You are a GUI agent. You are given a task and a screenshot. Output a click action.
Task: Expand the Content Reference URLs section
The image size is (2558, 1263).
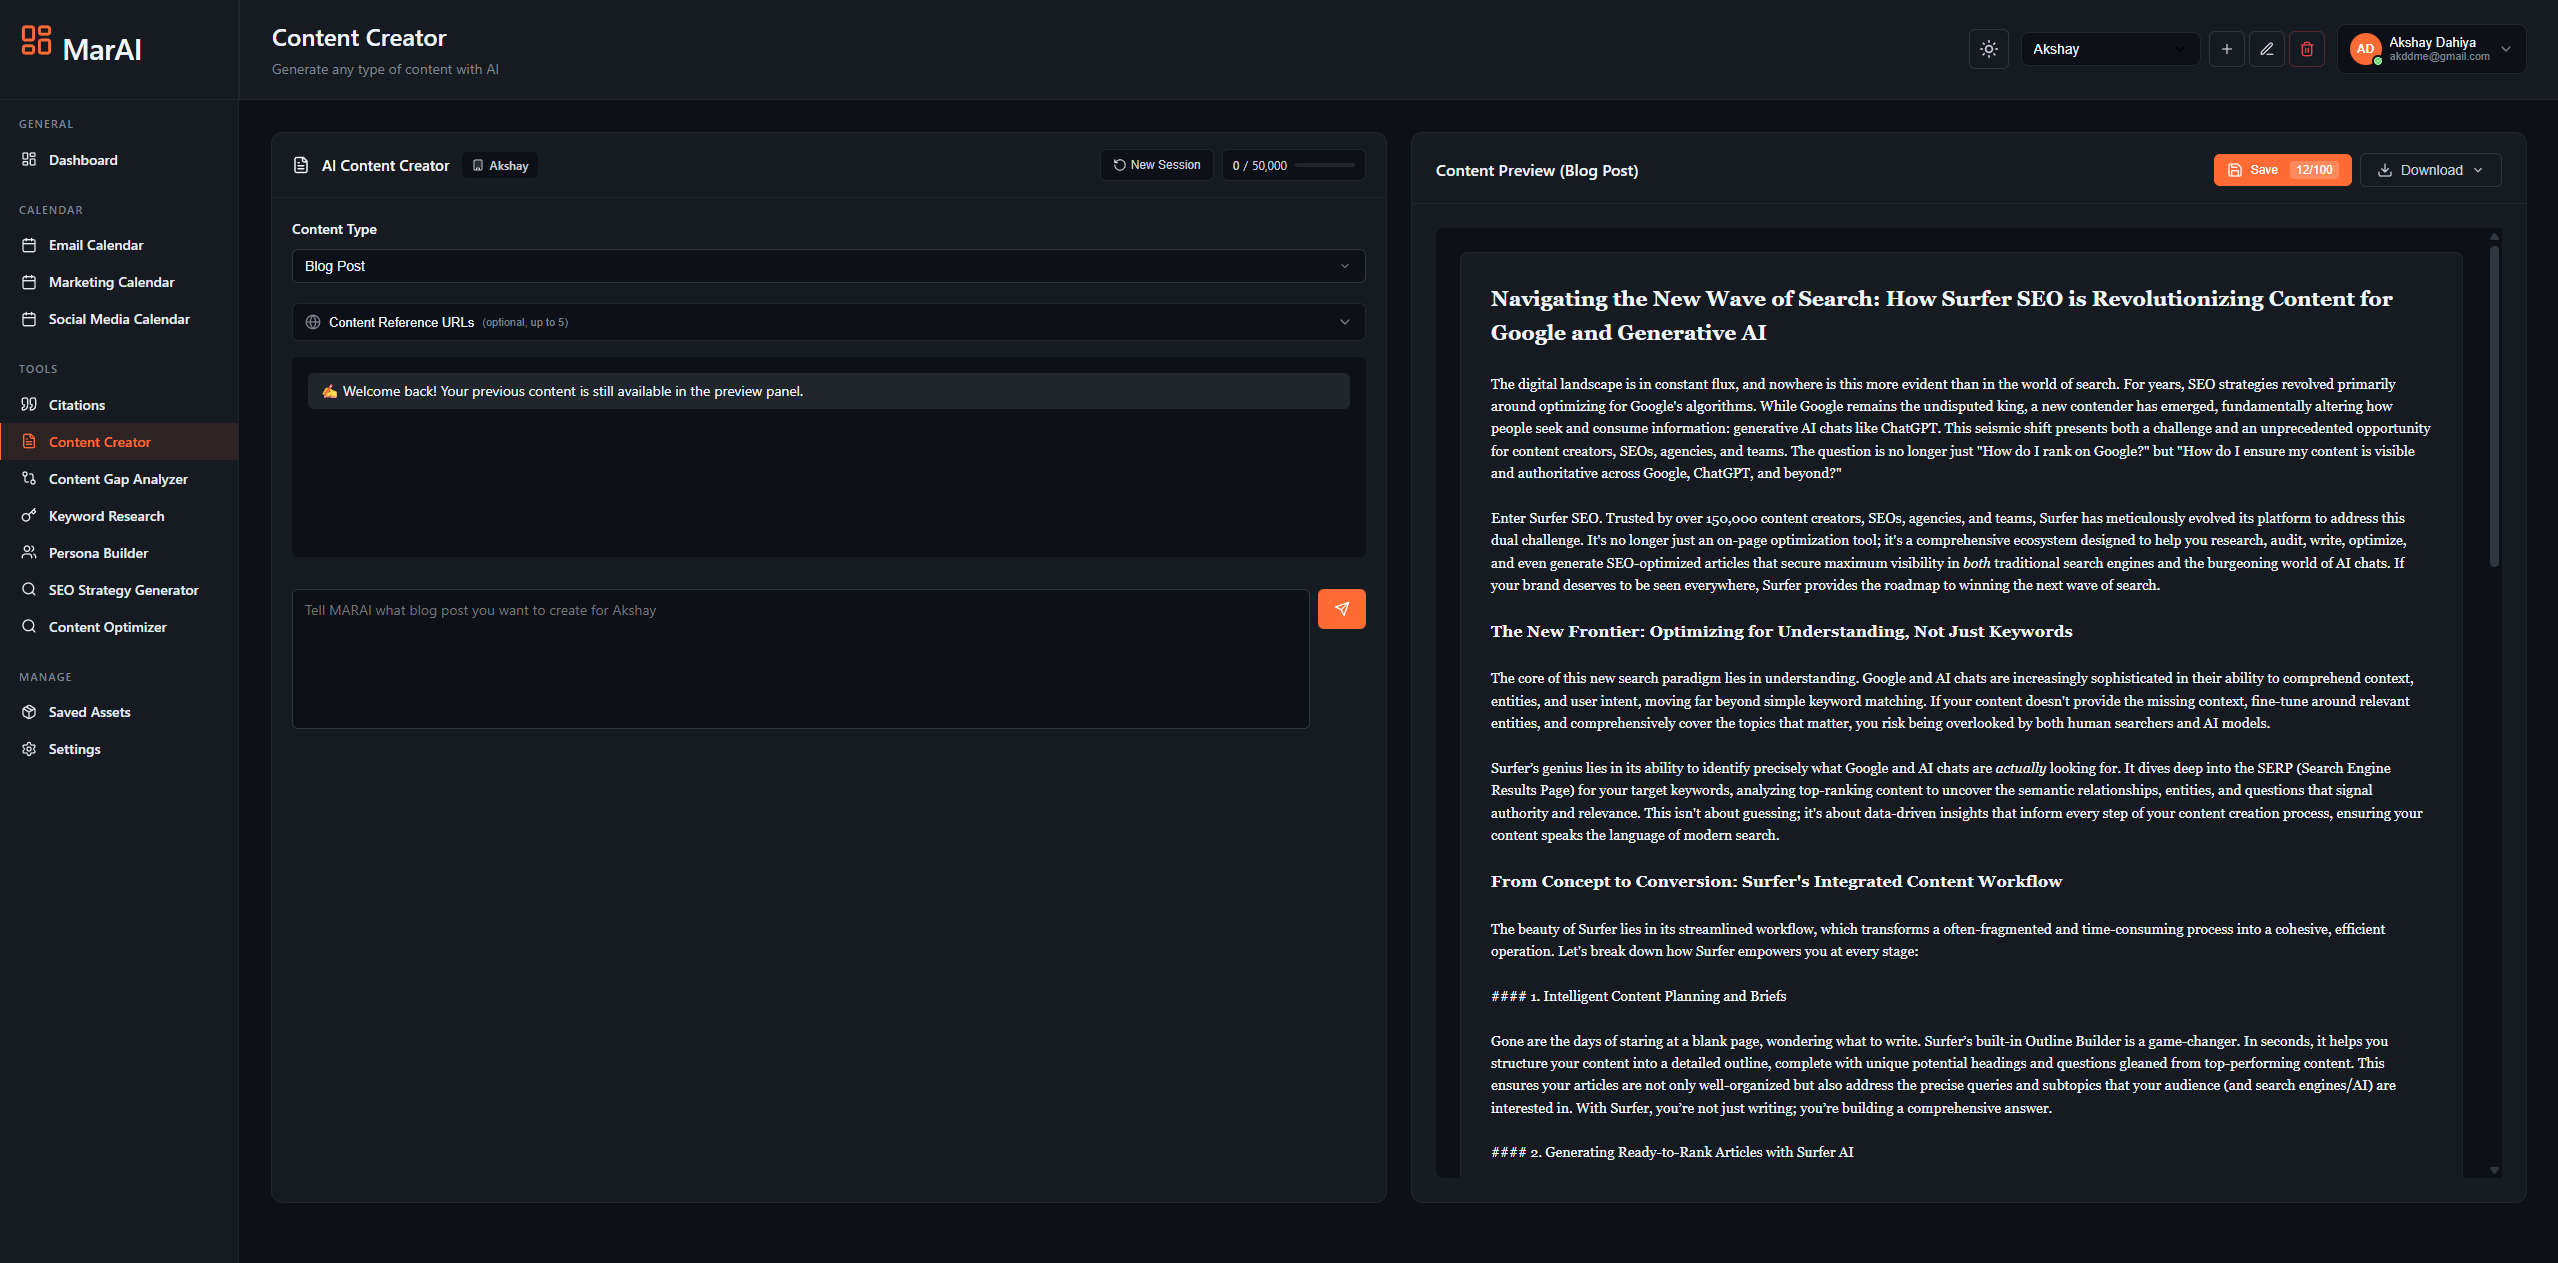1344,322
